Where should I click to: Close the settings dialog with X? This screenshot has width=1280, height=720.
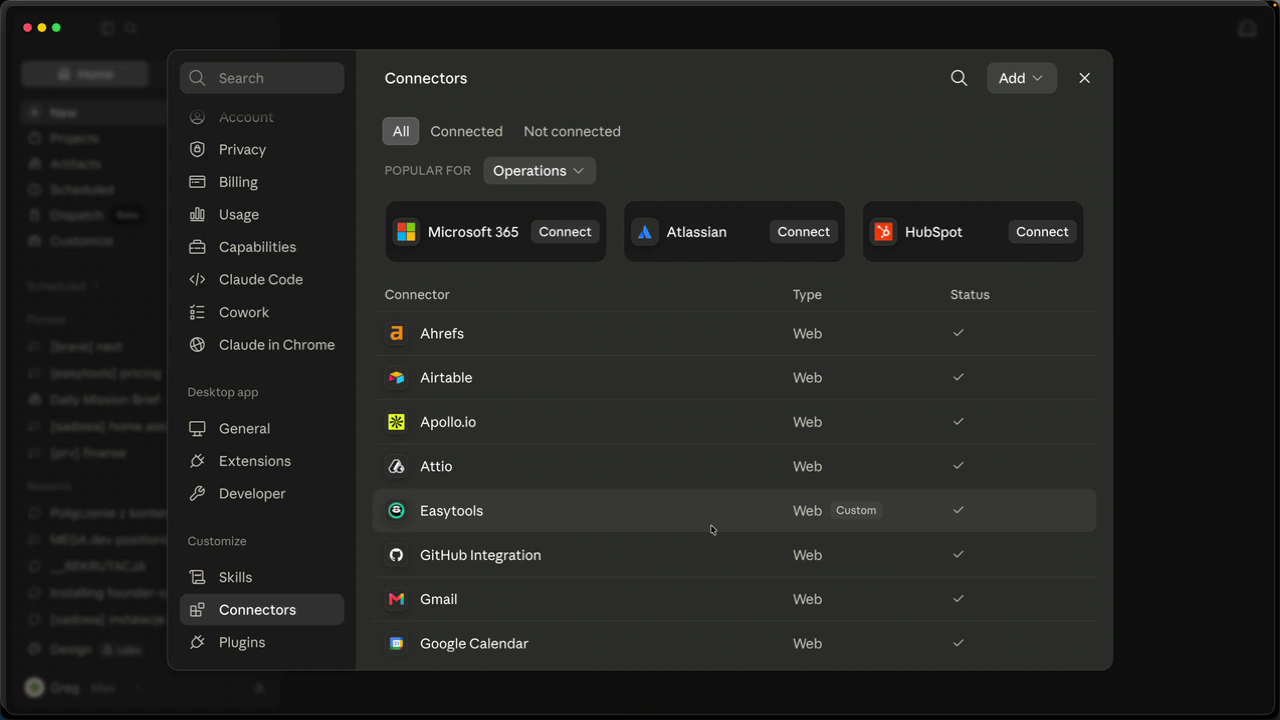[1084, 78]
